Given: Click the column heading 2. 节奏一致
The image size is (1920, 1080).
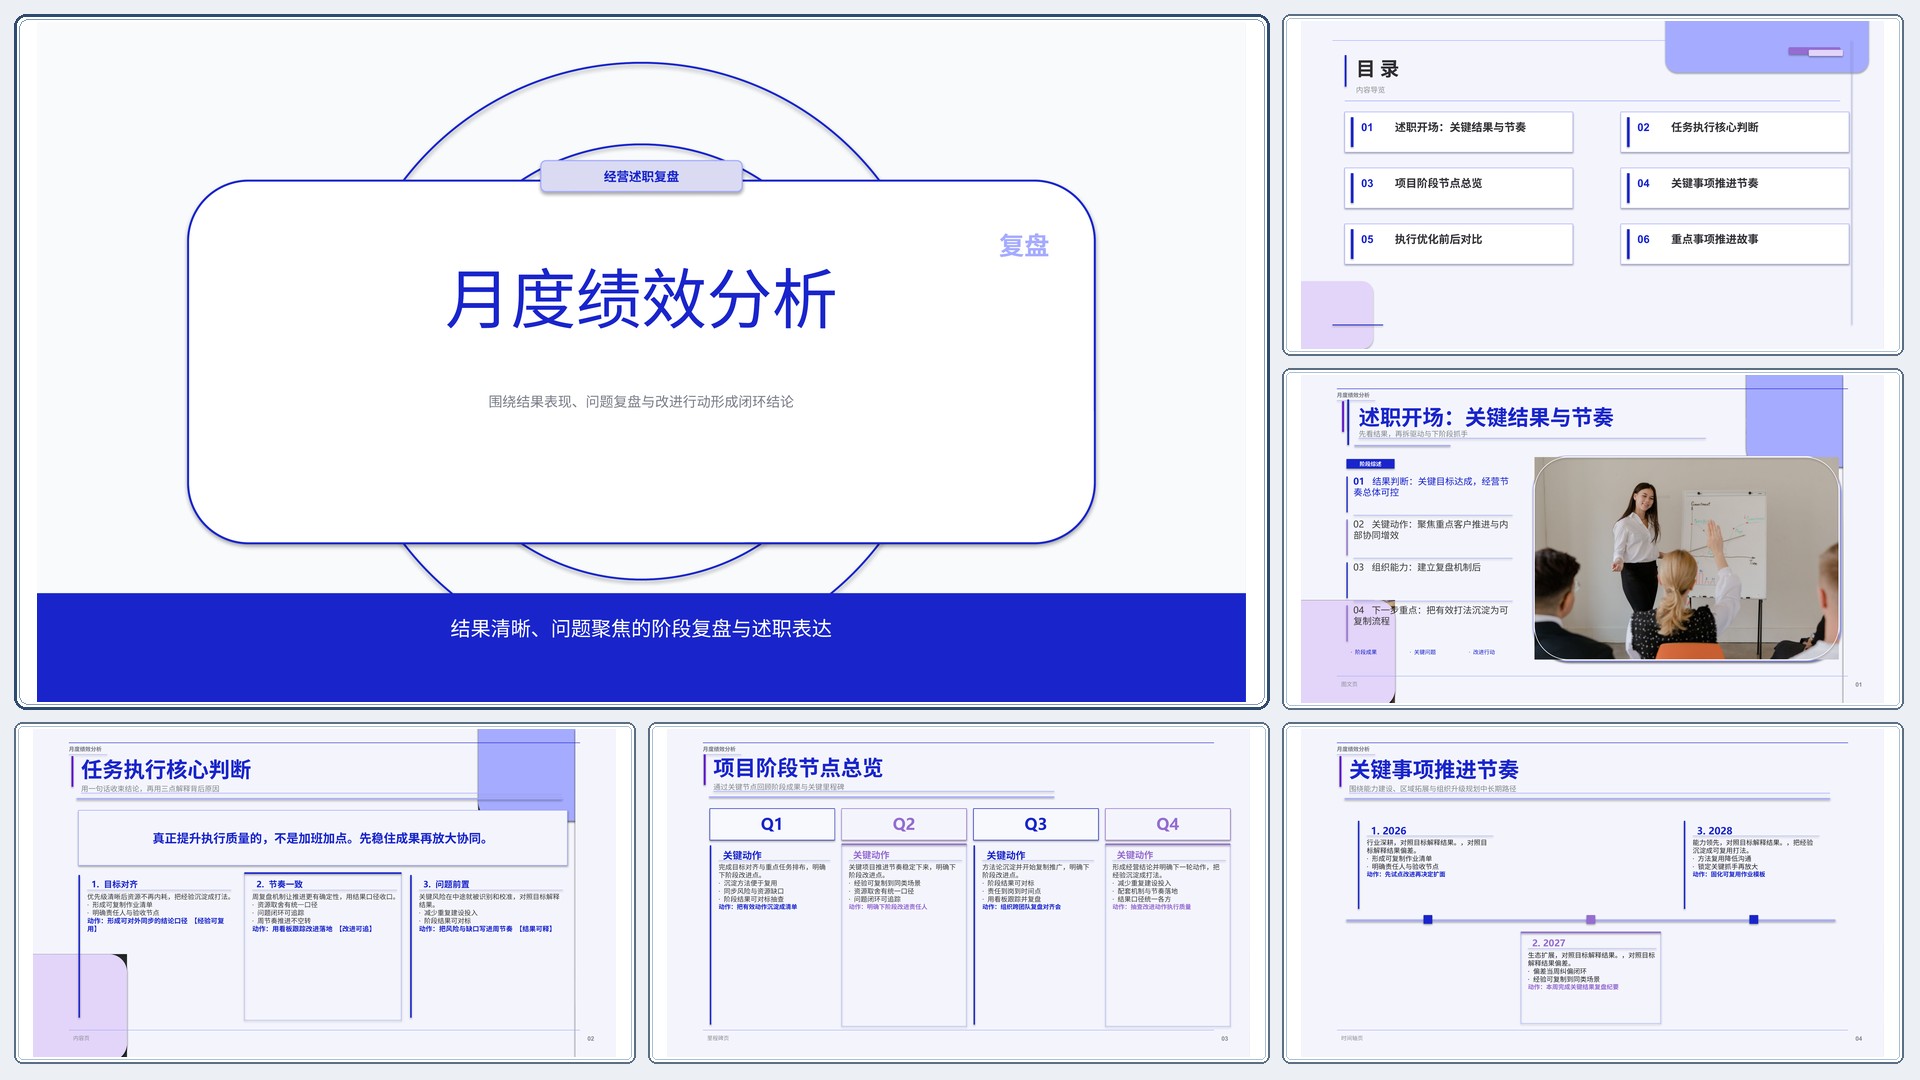Looking at the screenshot, I should (x=279, y=884).
